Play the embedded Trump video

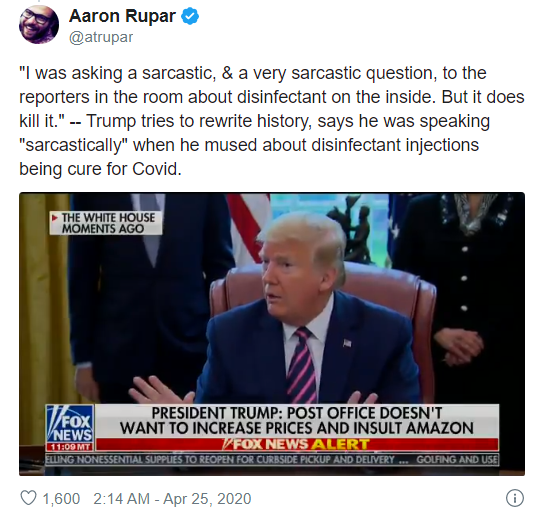[272, 334]
